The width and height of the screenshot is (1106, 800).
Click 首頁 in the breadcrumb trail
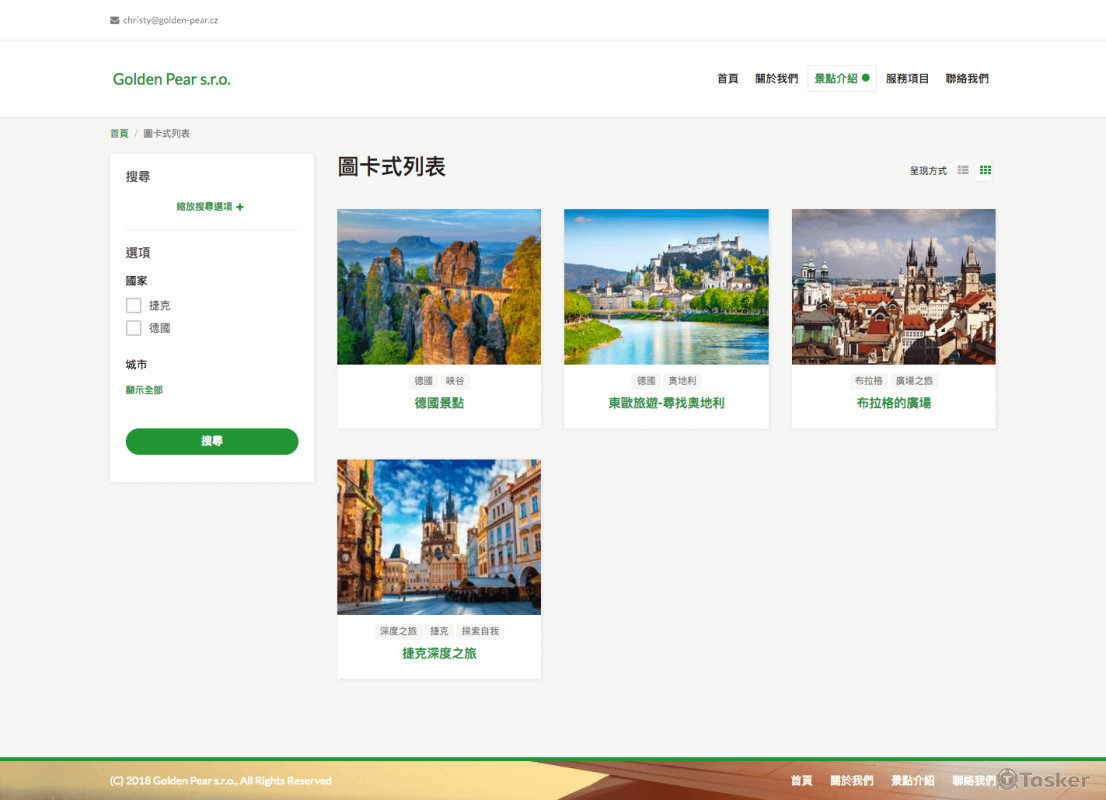click(x=118, y=132)
